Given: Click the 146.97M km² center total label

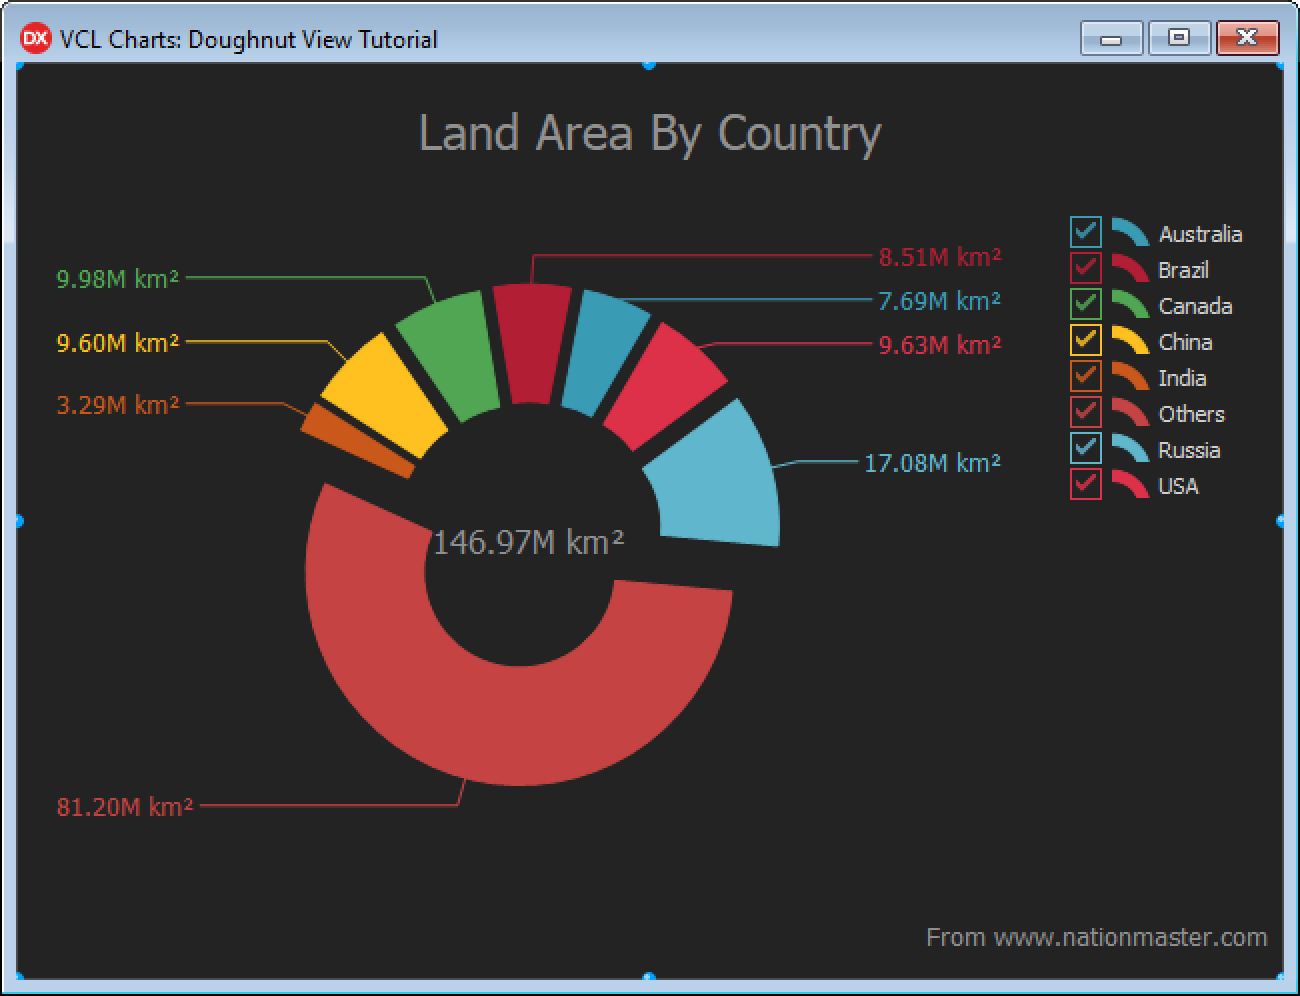Looking at the screenshot, I should (x=528, y=542).
